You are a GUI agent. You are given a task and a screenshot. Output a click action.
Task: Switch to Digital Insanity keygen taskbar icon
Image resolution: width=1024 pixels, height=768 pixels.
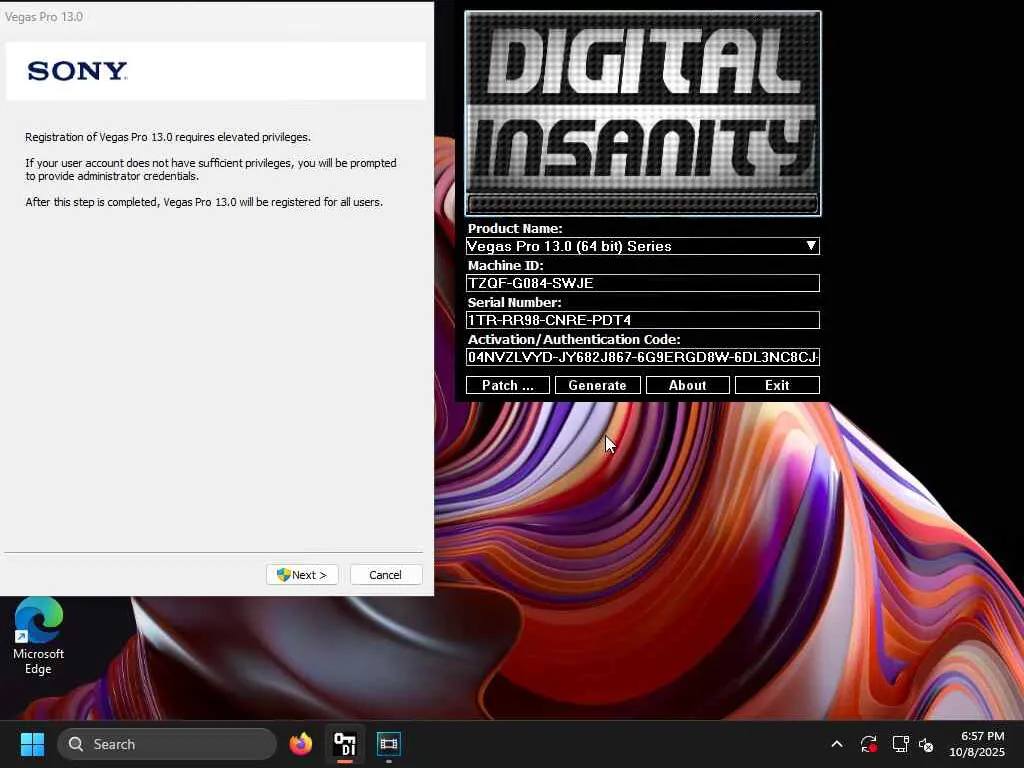[x=345, y=744]
